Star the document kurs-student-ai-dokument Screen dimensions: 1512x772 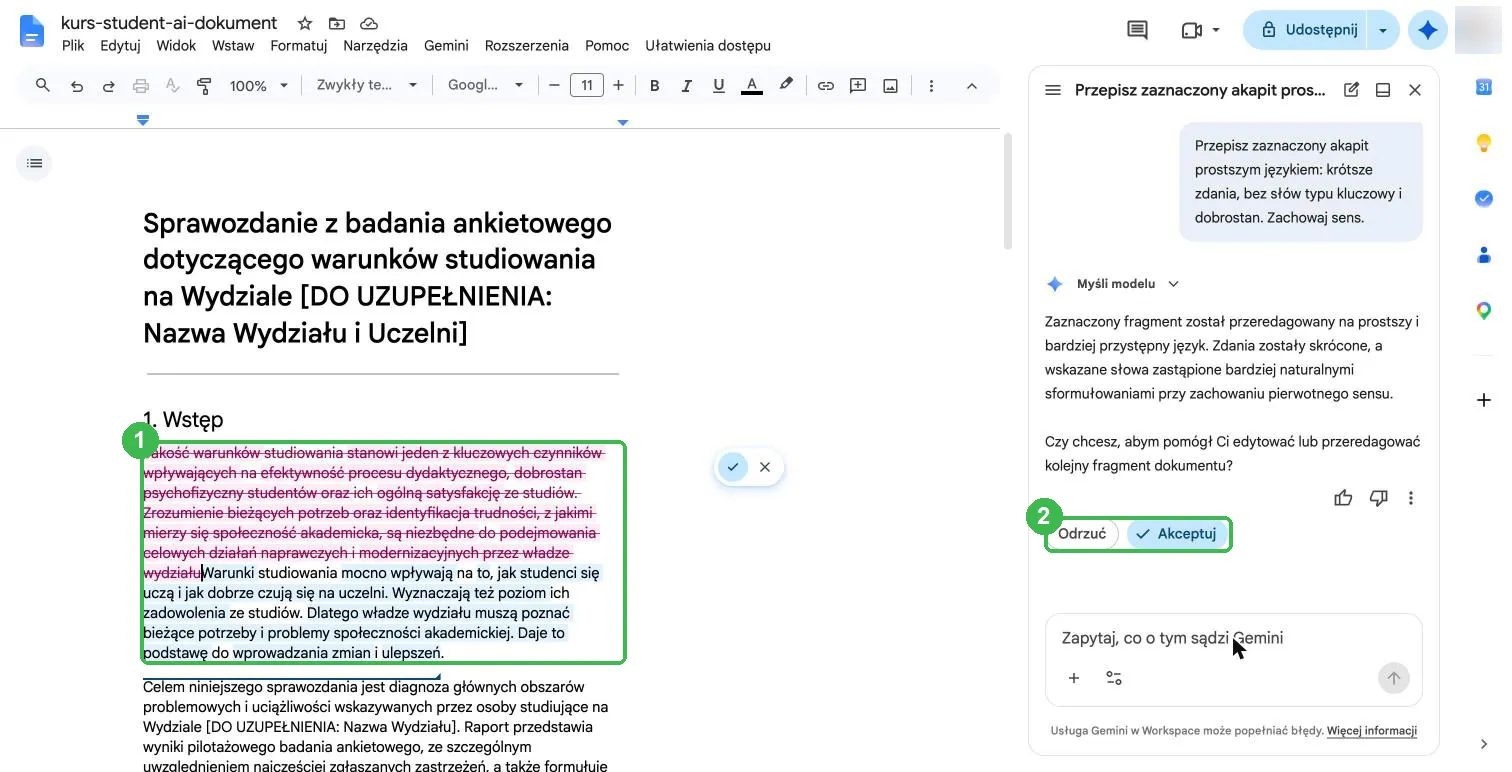coord(305,23)
